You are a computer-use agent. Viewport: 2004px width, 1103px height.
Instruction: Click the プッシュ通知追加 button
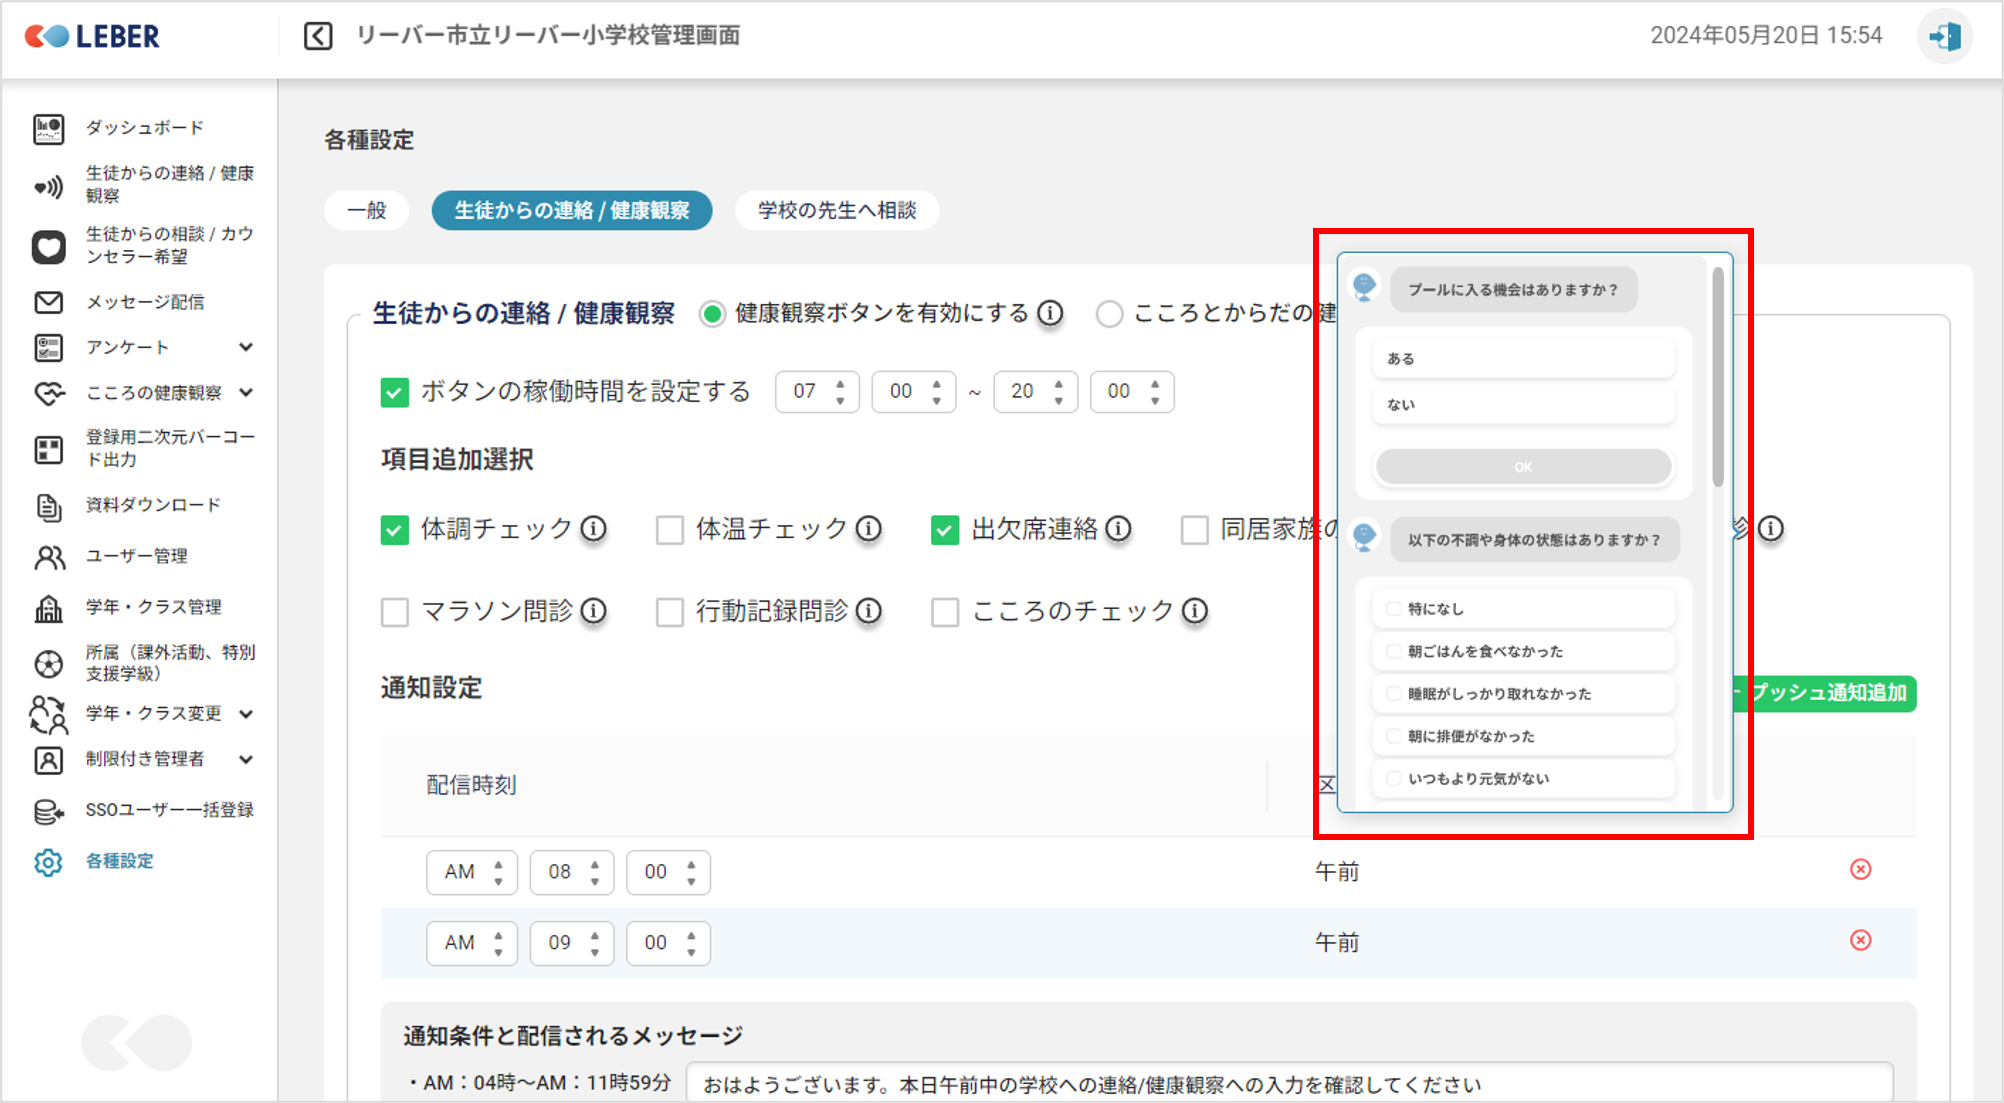click(1828, 693)
